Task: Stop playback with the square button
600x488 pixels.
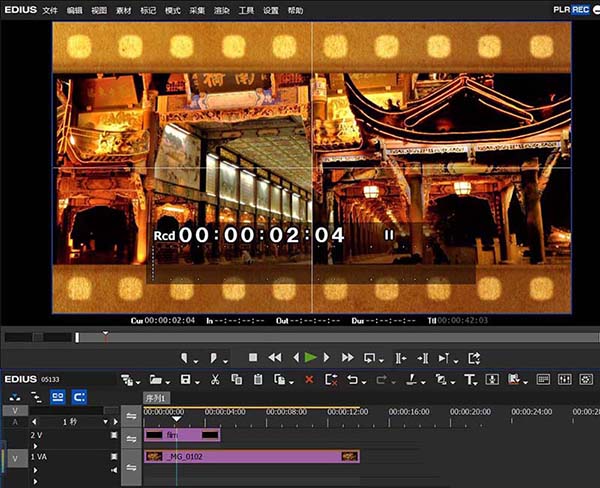Action: [253, 357]
